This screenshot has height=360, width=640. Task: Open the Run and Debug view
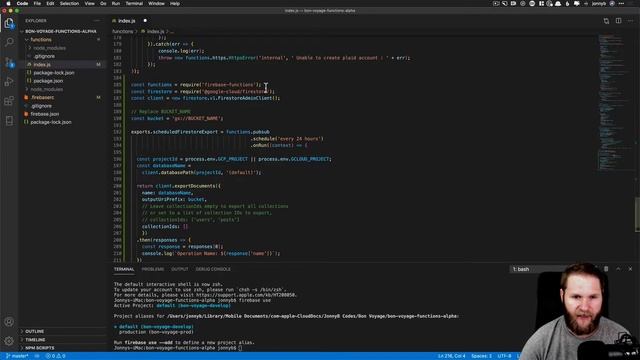click(9, 82)
